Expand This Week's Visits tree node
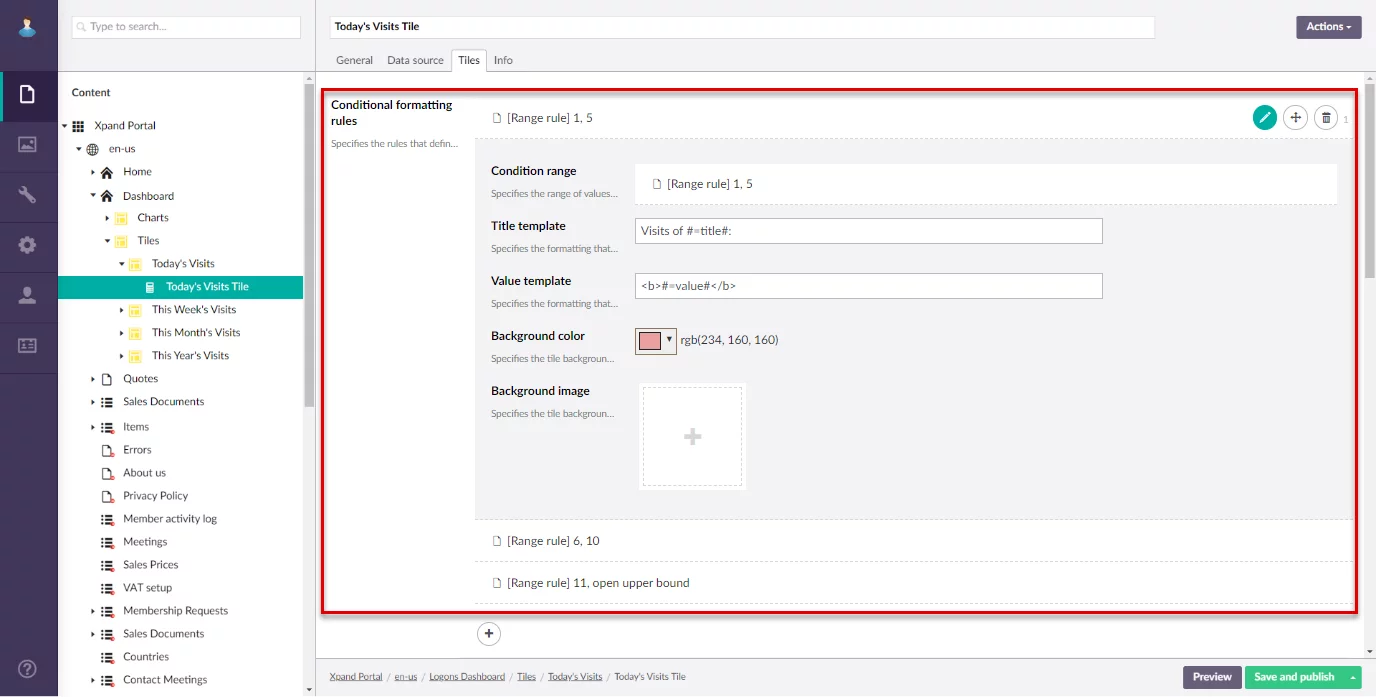Screen dimensions: 1376x697 tap(122, 310)
